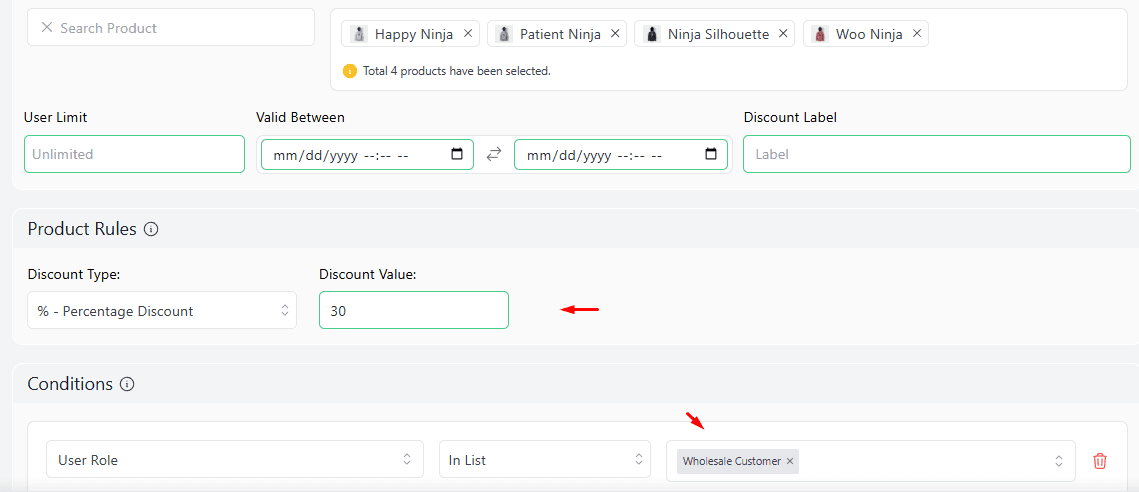Viewport: 1139px width, 492px height.
Task: Open the In List operator dropdown
Action: (545, 460)
